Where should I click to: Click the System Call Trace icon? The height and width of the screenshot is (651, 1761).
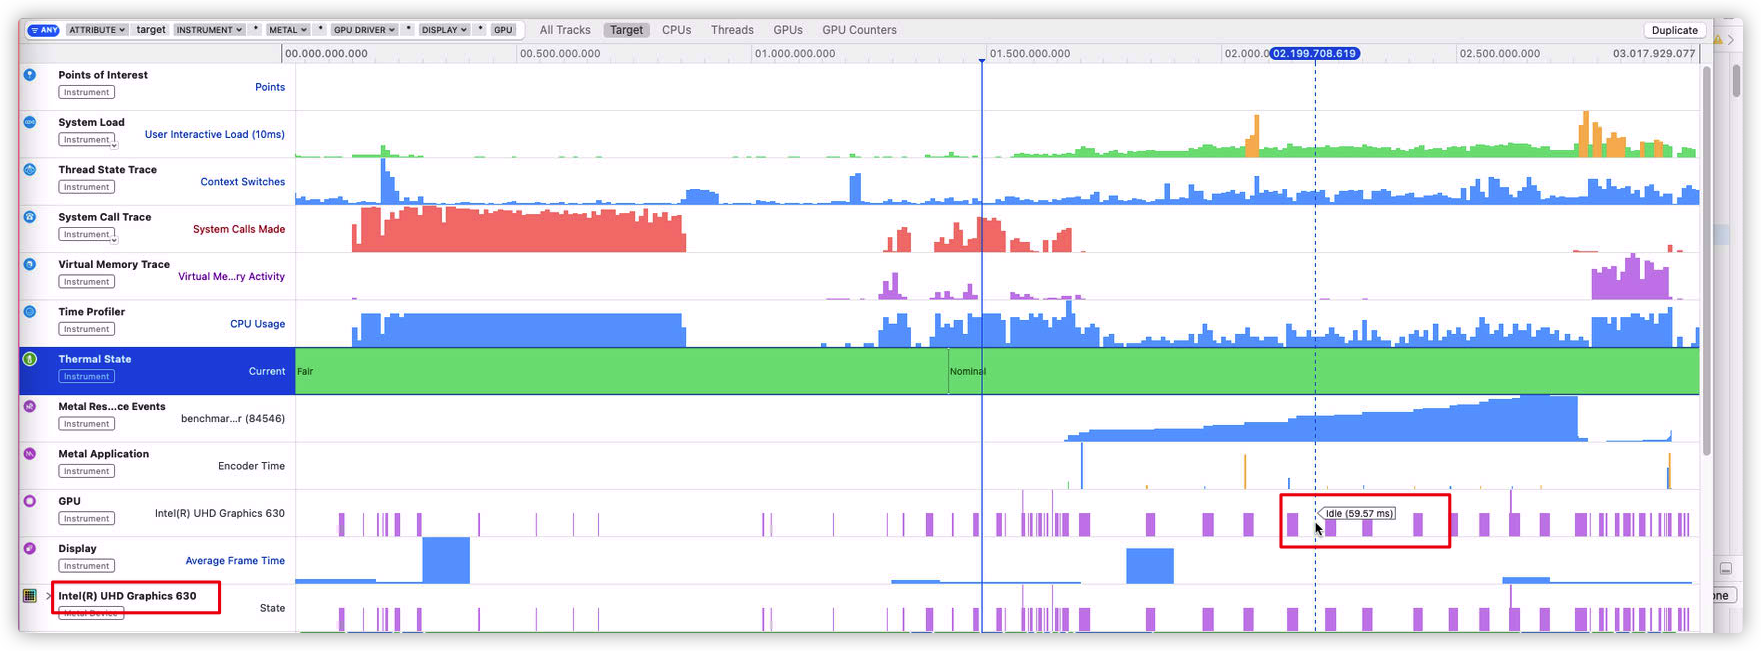coord(30,217)
